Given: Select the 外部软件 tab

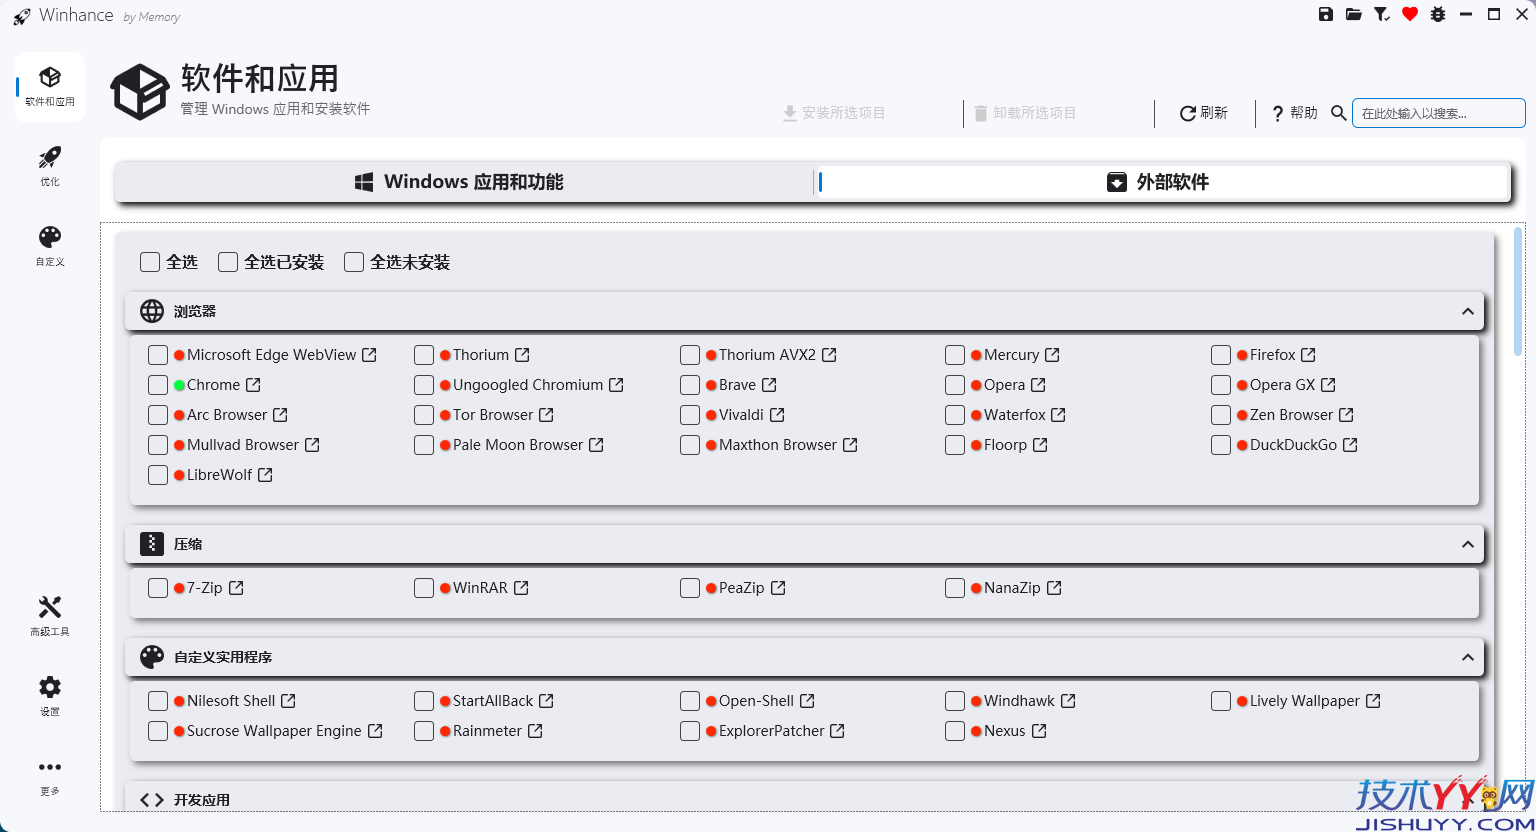Looking at the screenshot, I should point(1160,182).
